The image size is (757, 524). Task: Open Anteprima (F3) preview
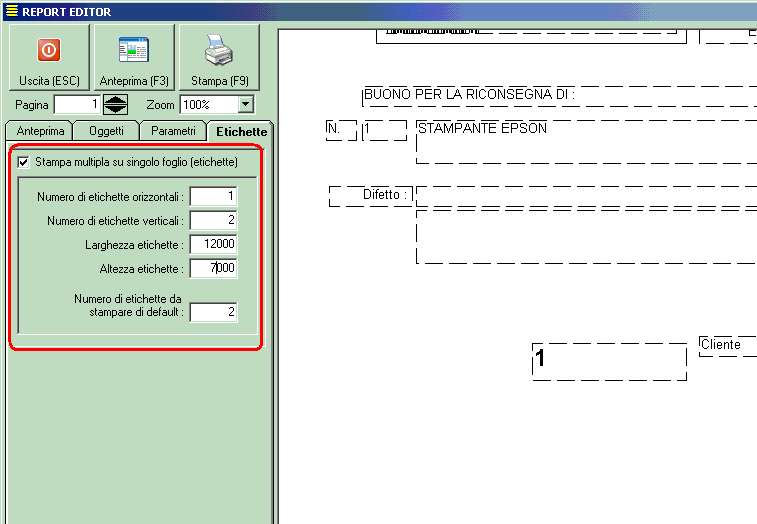click(x=134, y=57)
